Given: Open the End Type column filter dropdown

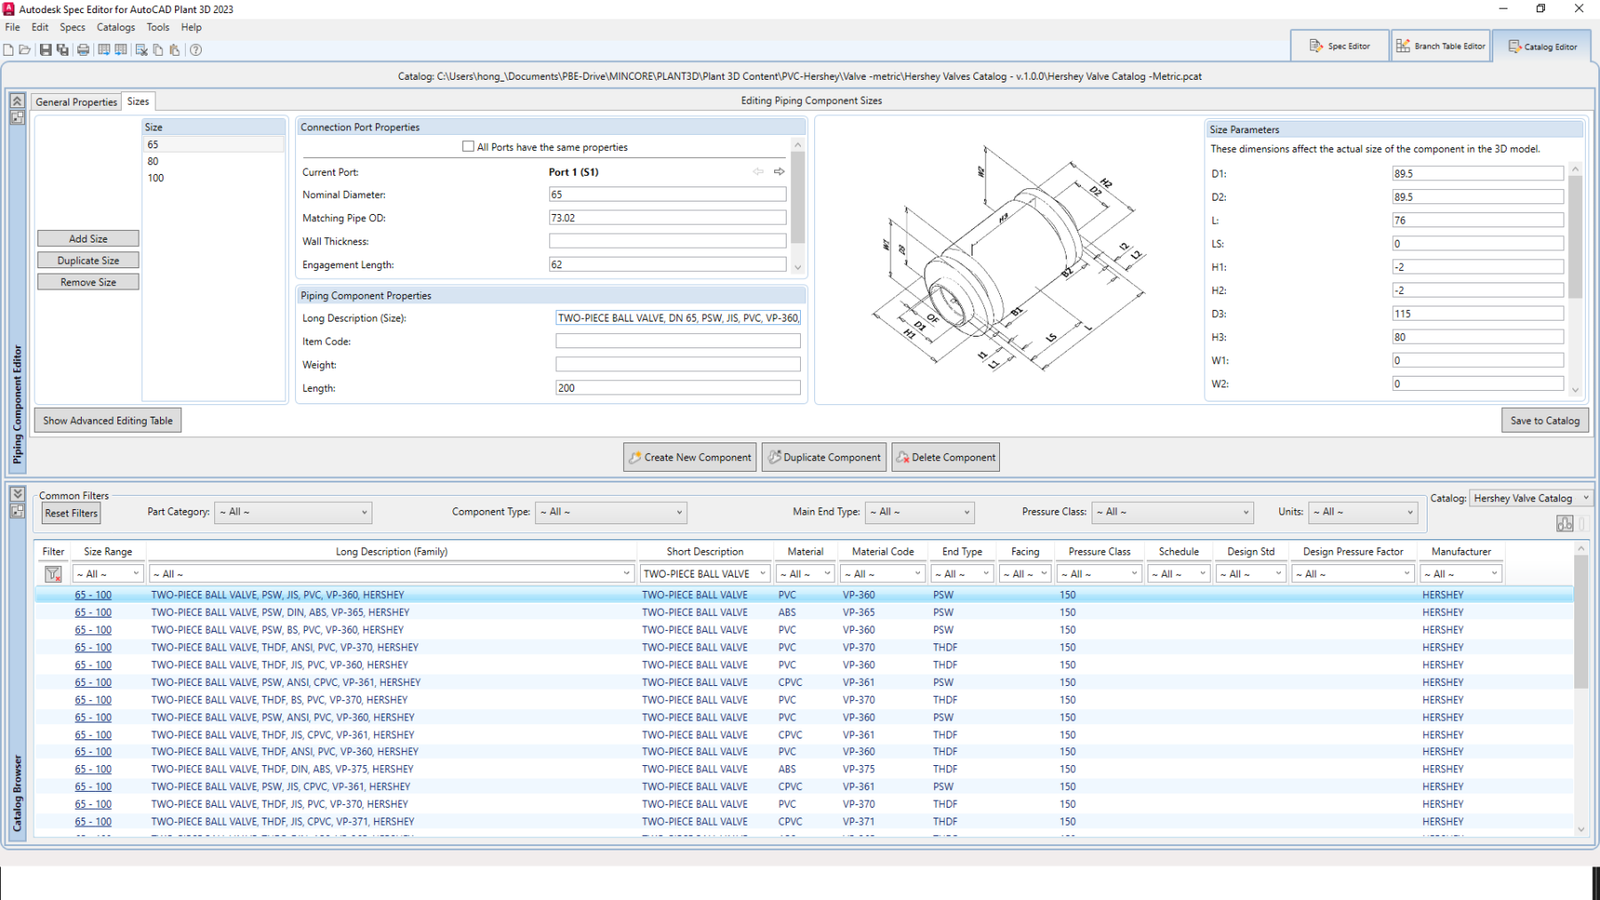Looking at the screenshot, I should (x=961, y=574).
